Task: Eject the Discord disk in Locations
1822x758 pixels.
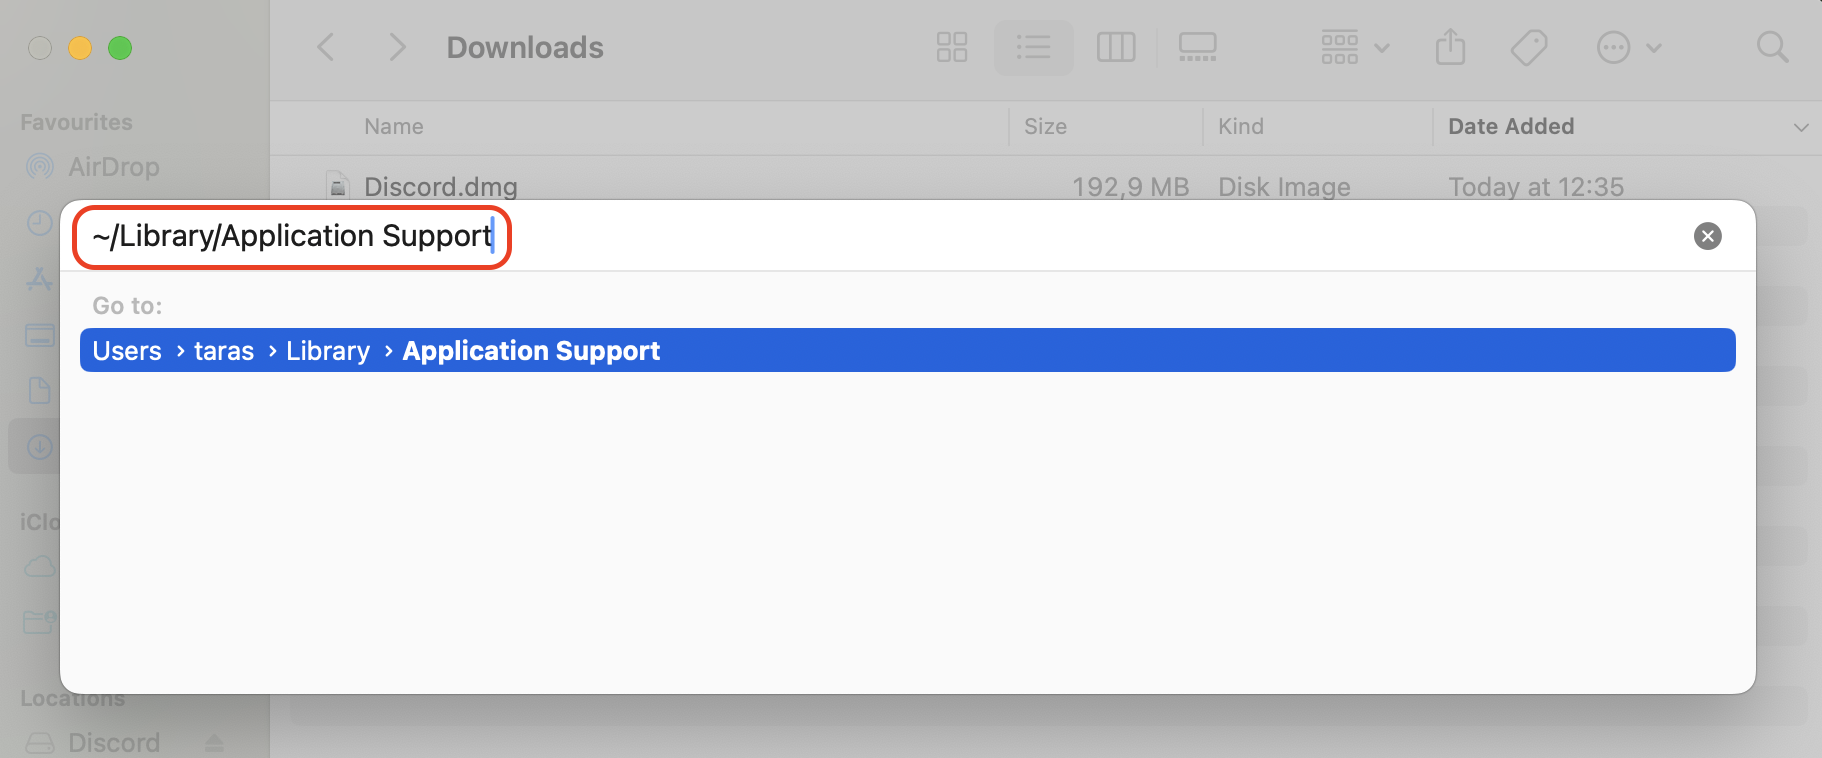Action: click(x=213, y=742)
